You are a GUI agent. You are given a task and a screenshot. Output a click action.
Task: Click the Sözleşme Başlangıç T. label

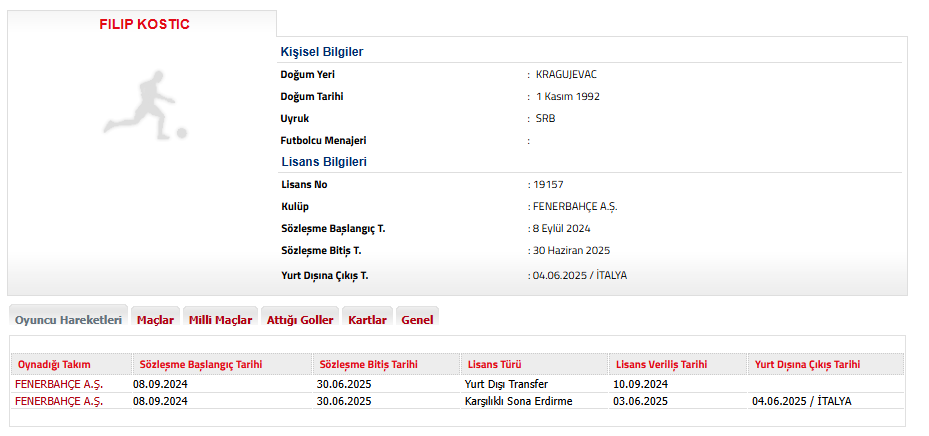click(x=334, y=229)
